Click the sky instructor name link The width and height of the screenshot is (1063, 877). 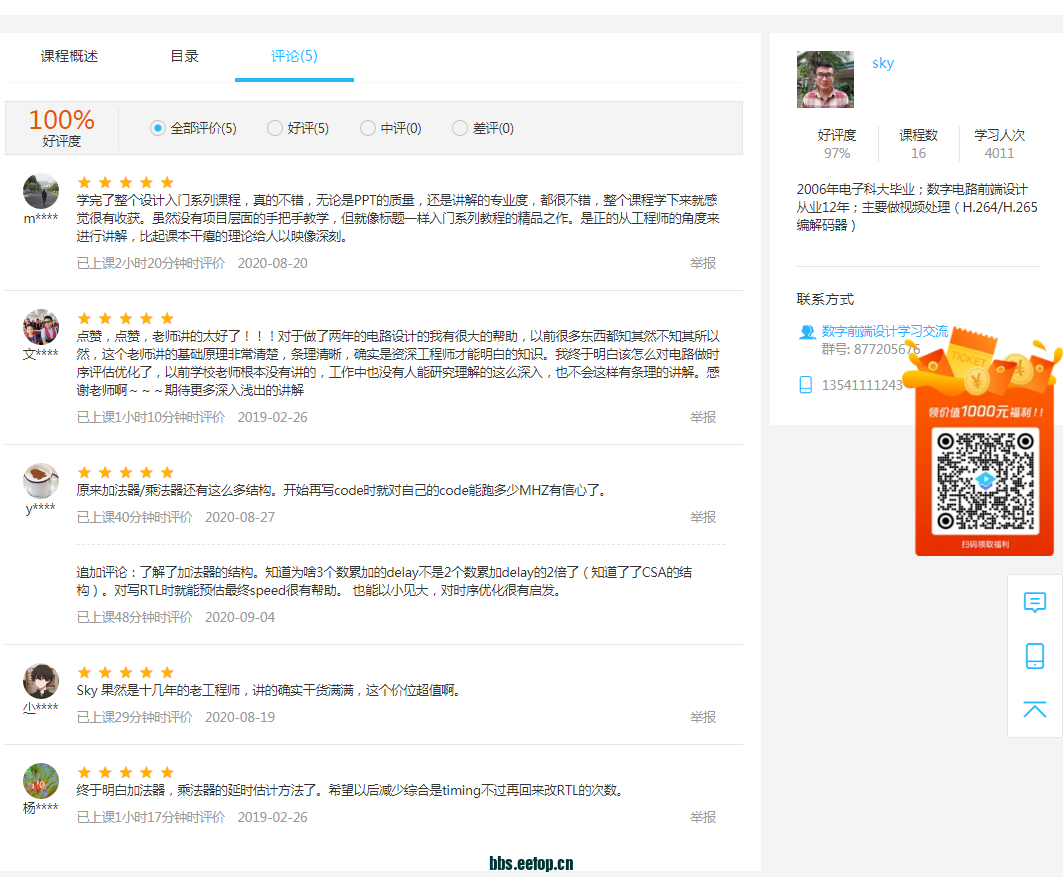(x=883, y=63)
